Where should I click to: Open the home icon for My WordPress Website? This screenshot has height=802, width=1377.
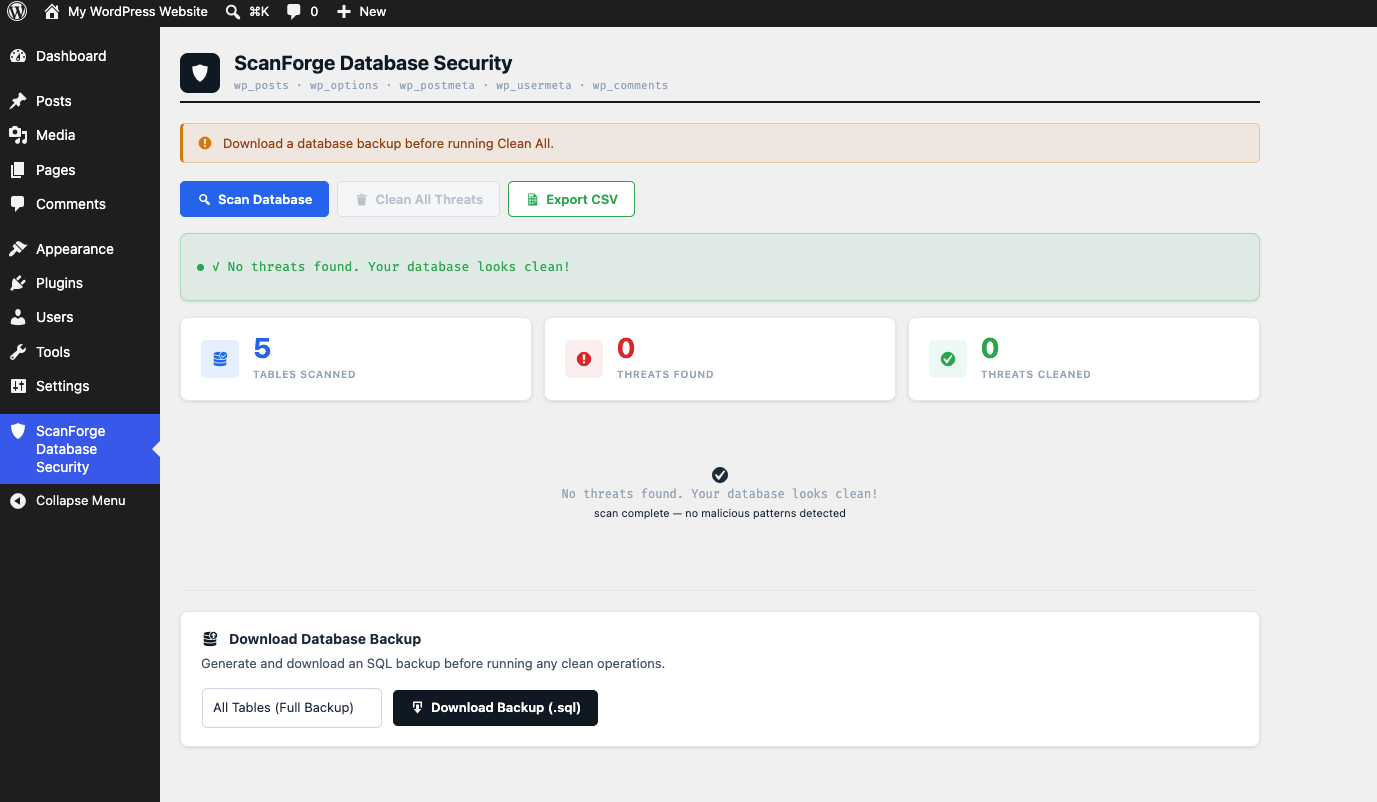click(x=52, y=12)
